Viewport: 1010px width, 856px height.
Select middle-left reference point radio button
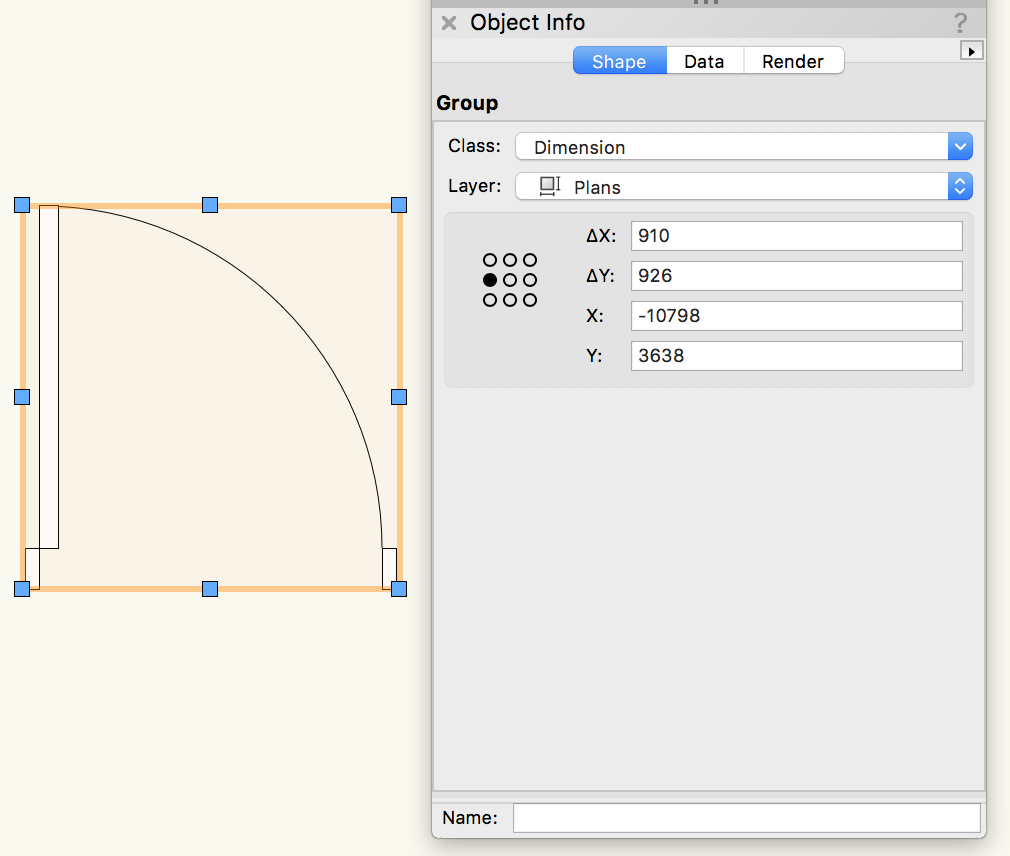pyautogui.click(x=490, y=280)
